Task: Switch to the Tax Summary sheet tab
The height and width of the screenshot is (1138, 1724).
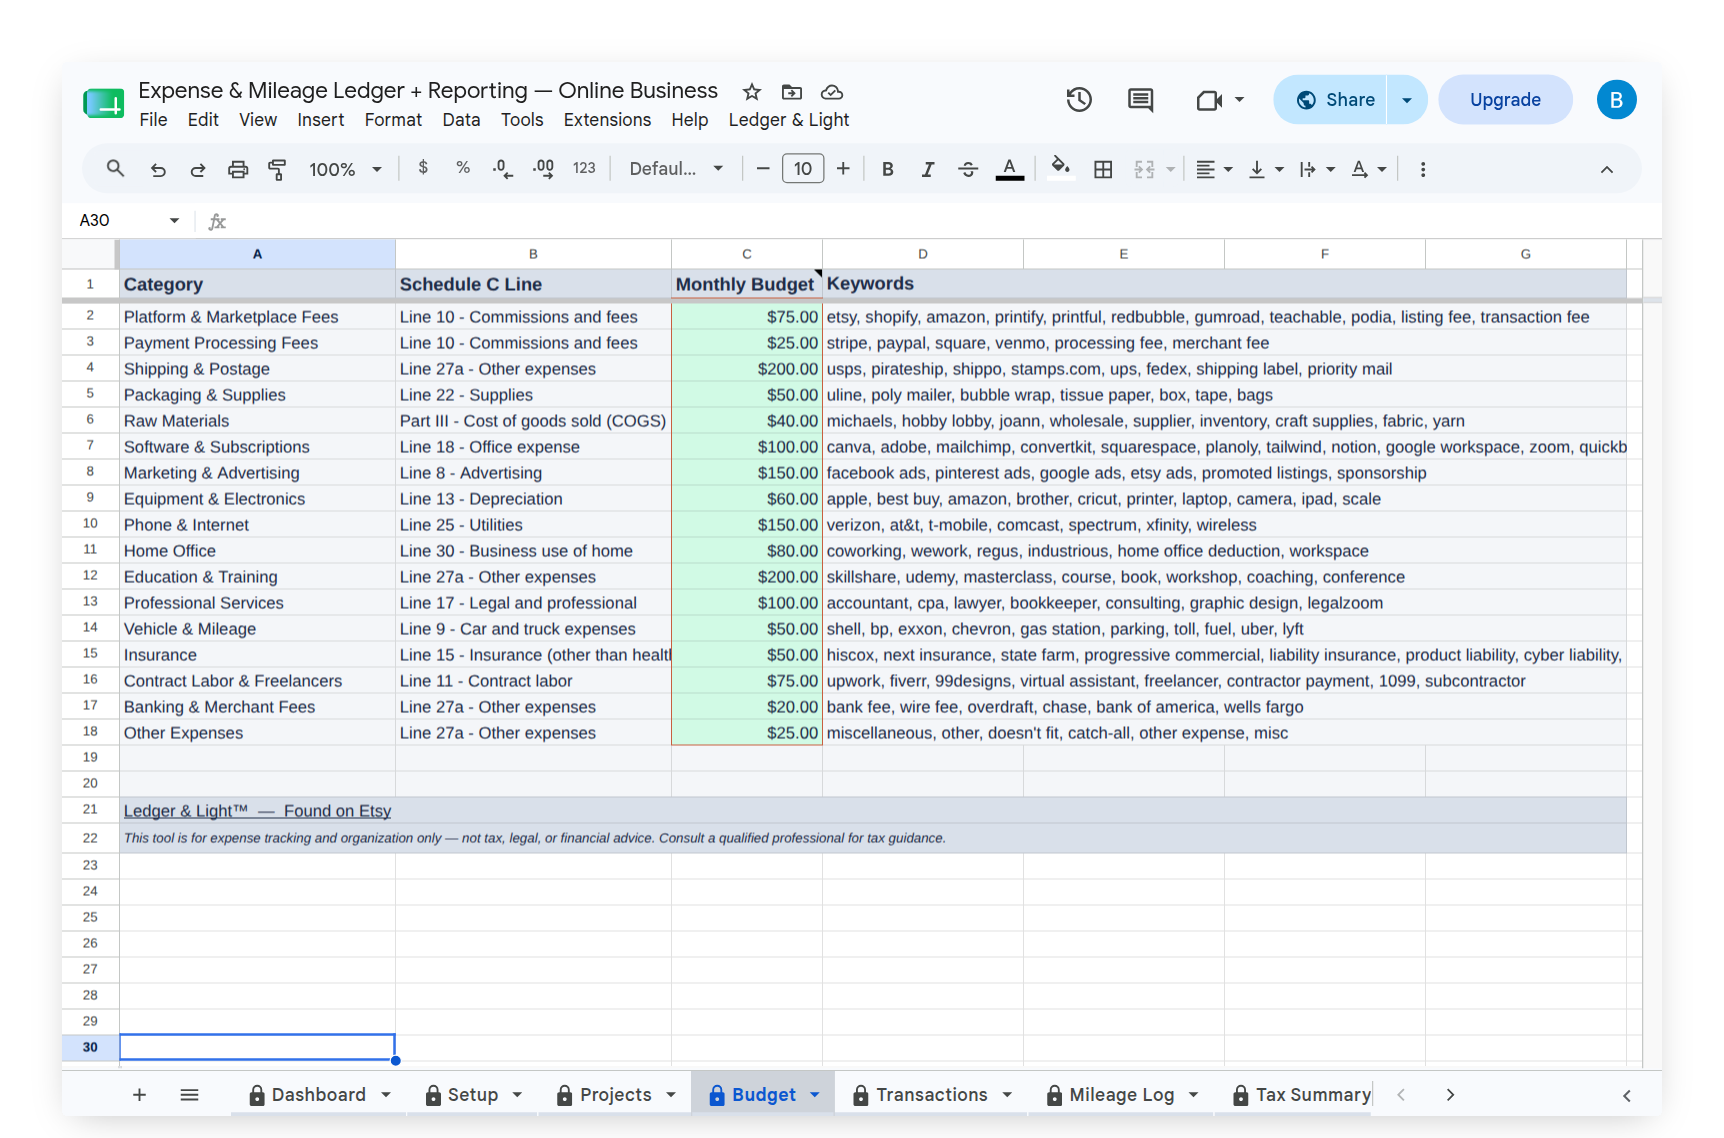Action: (x=1301, y=1095)
